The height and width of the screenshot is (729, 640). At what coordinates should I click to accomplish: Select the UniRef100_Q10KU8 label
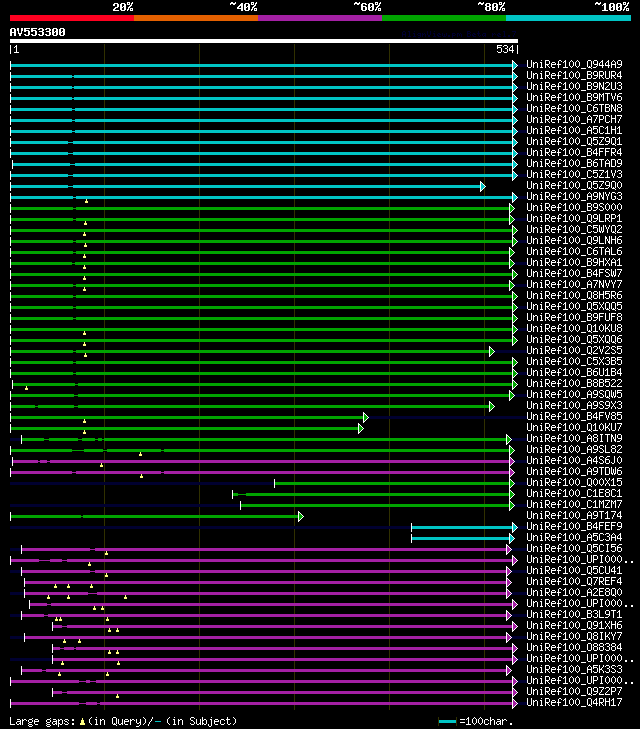click(574, 329)
